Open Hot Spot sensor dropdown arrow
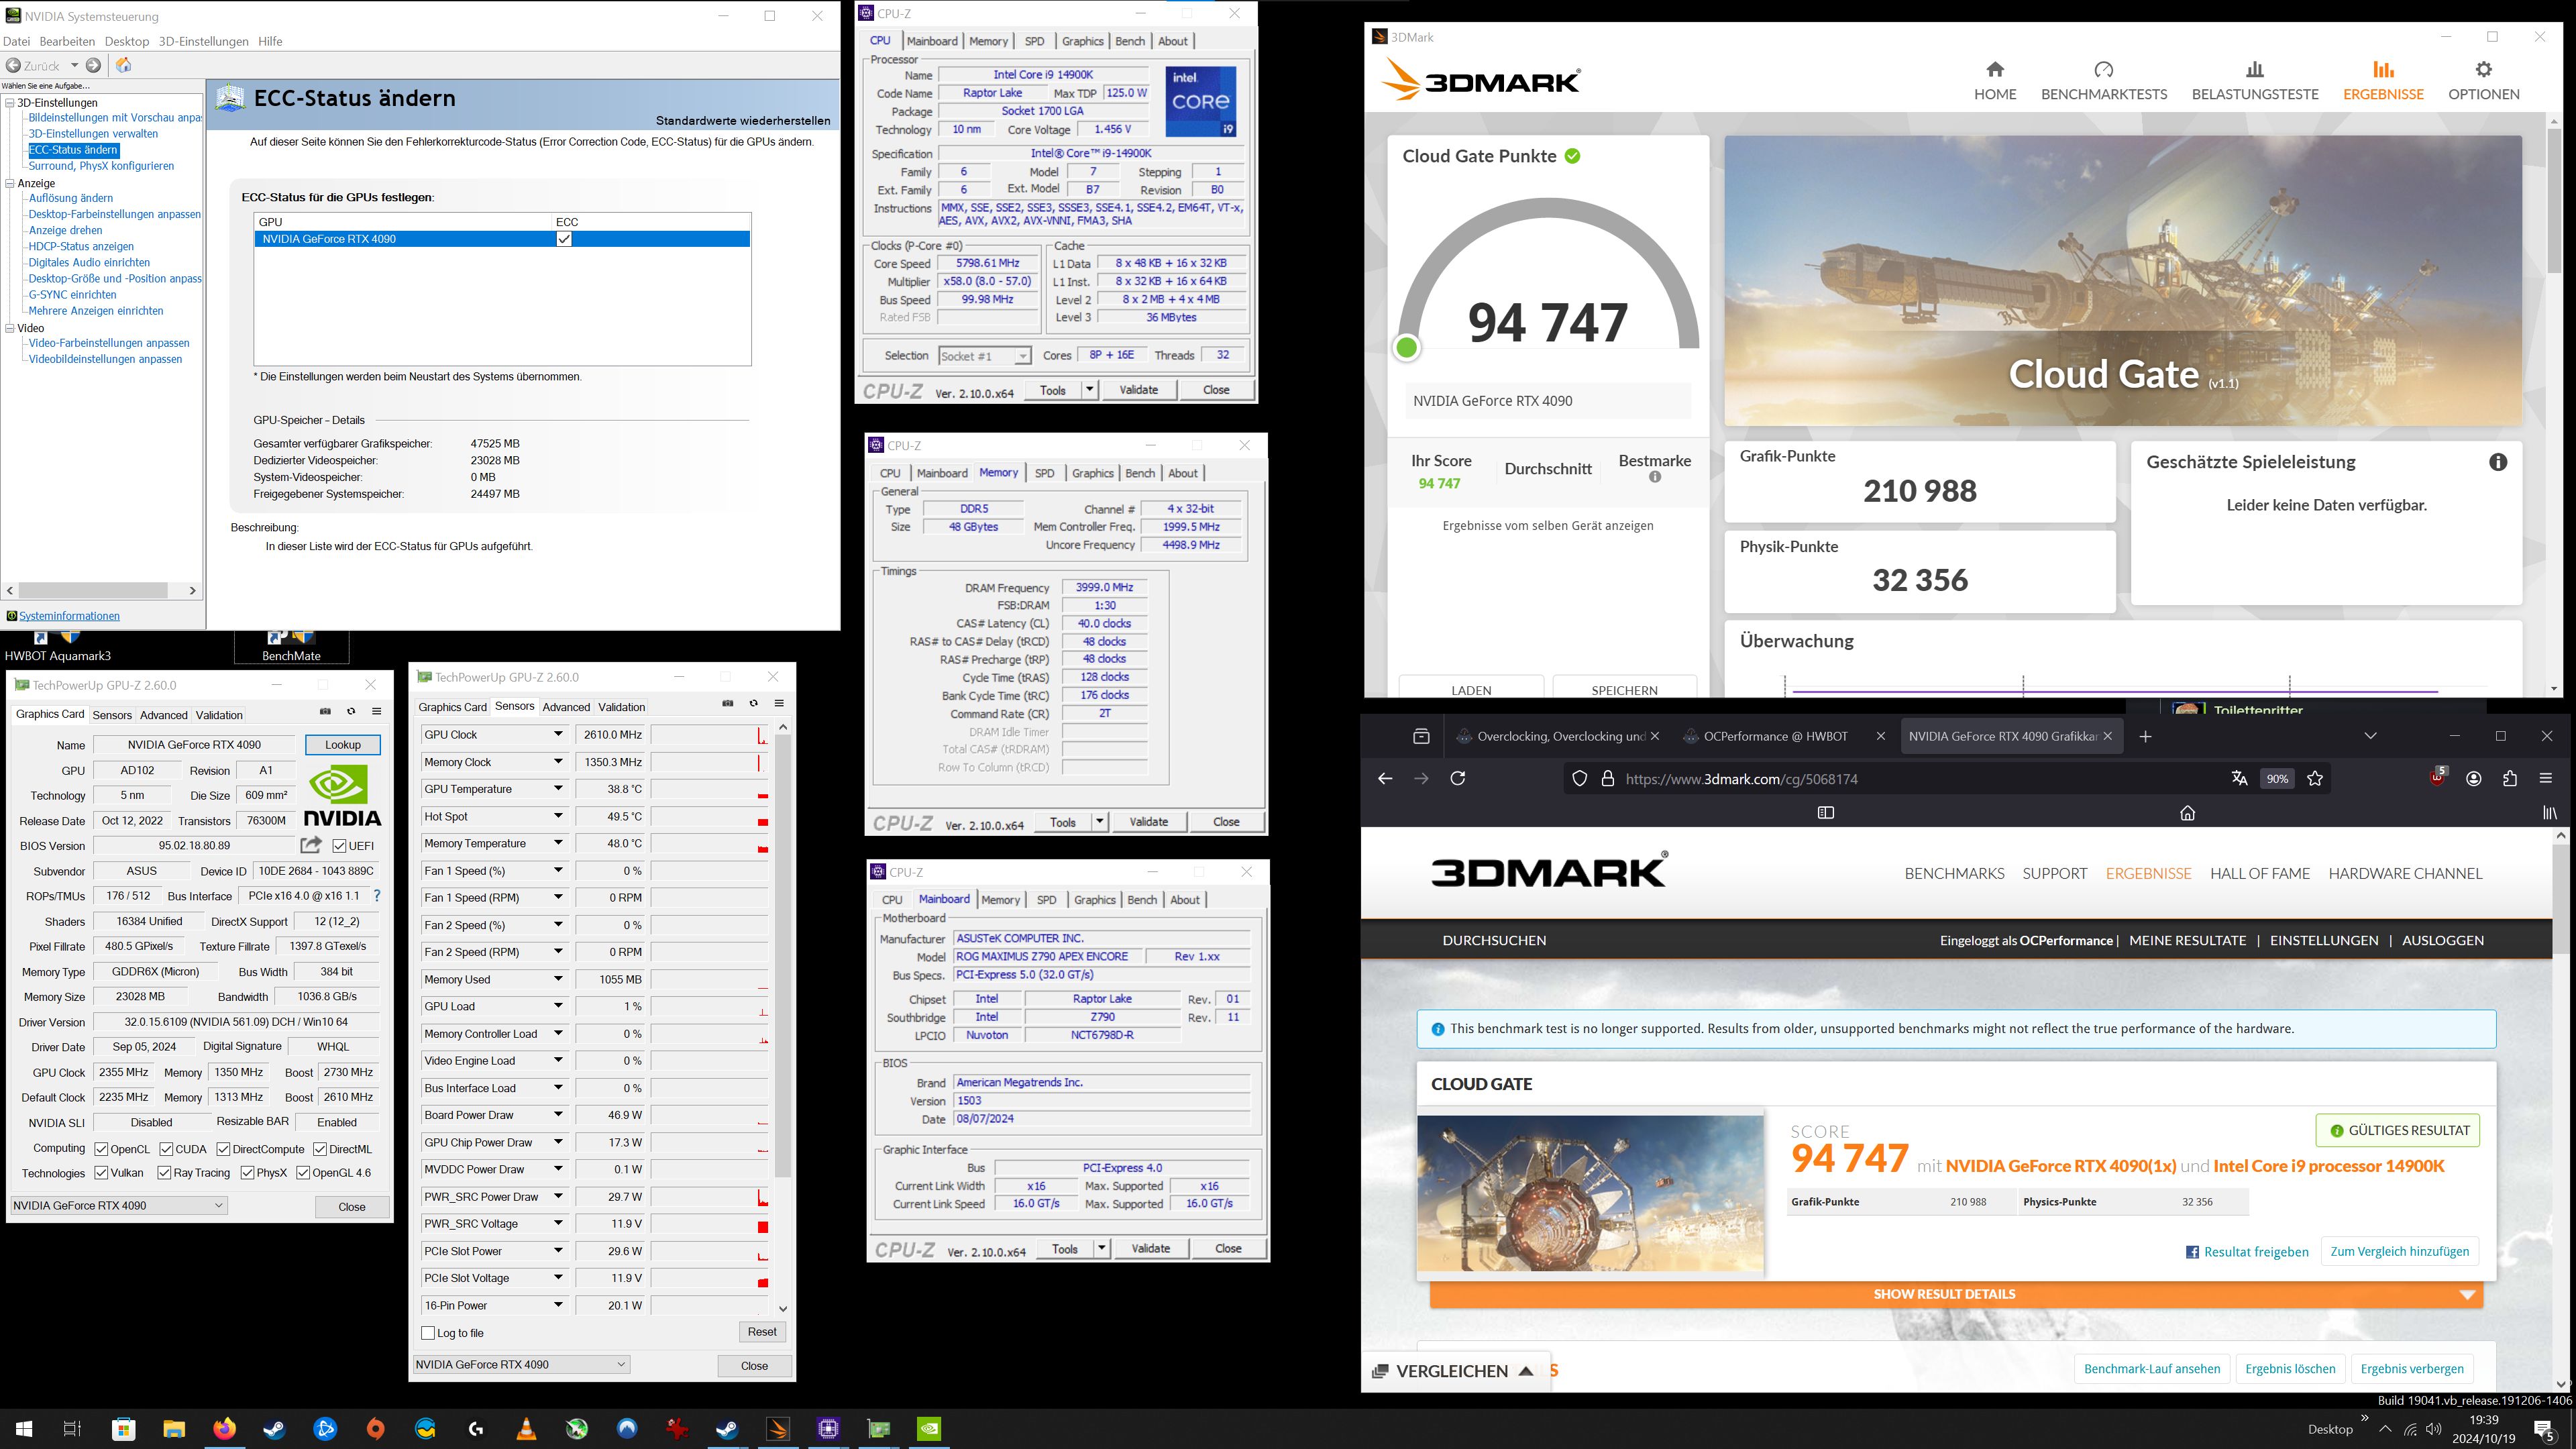 point(559,816)
